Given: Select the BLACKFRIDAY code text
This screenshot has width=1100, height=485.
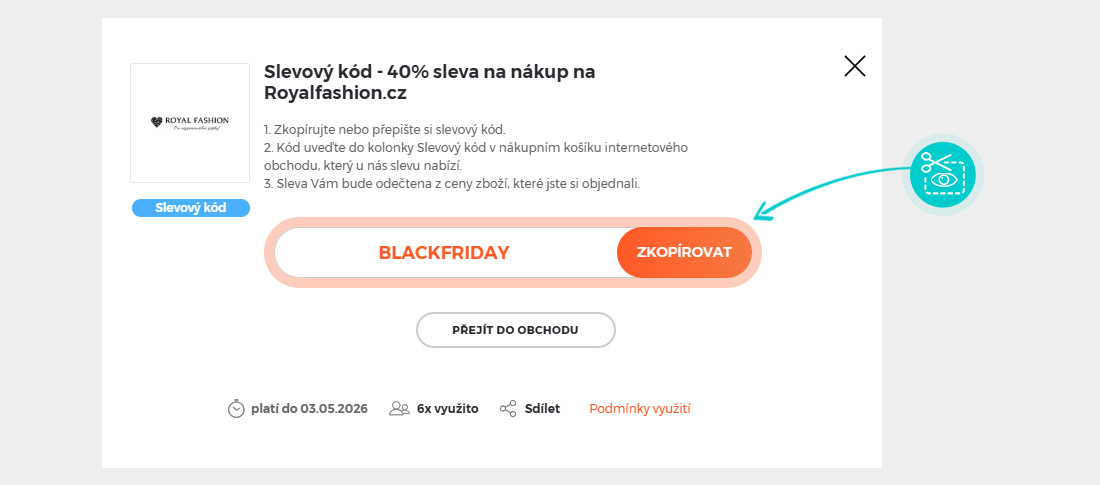Looking at the screenshot, I should (x=444, y=253).
